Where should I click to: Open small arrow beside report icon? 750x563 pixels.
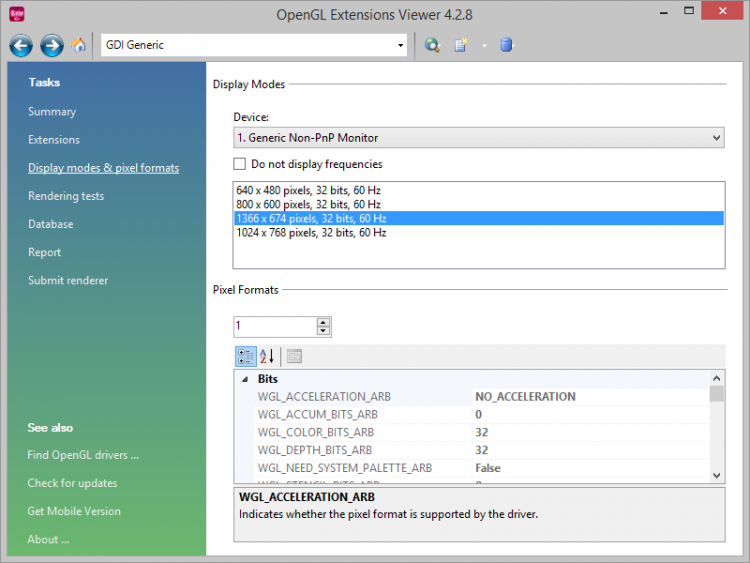tap(485, 46)
